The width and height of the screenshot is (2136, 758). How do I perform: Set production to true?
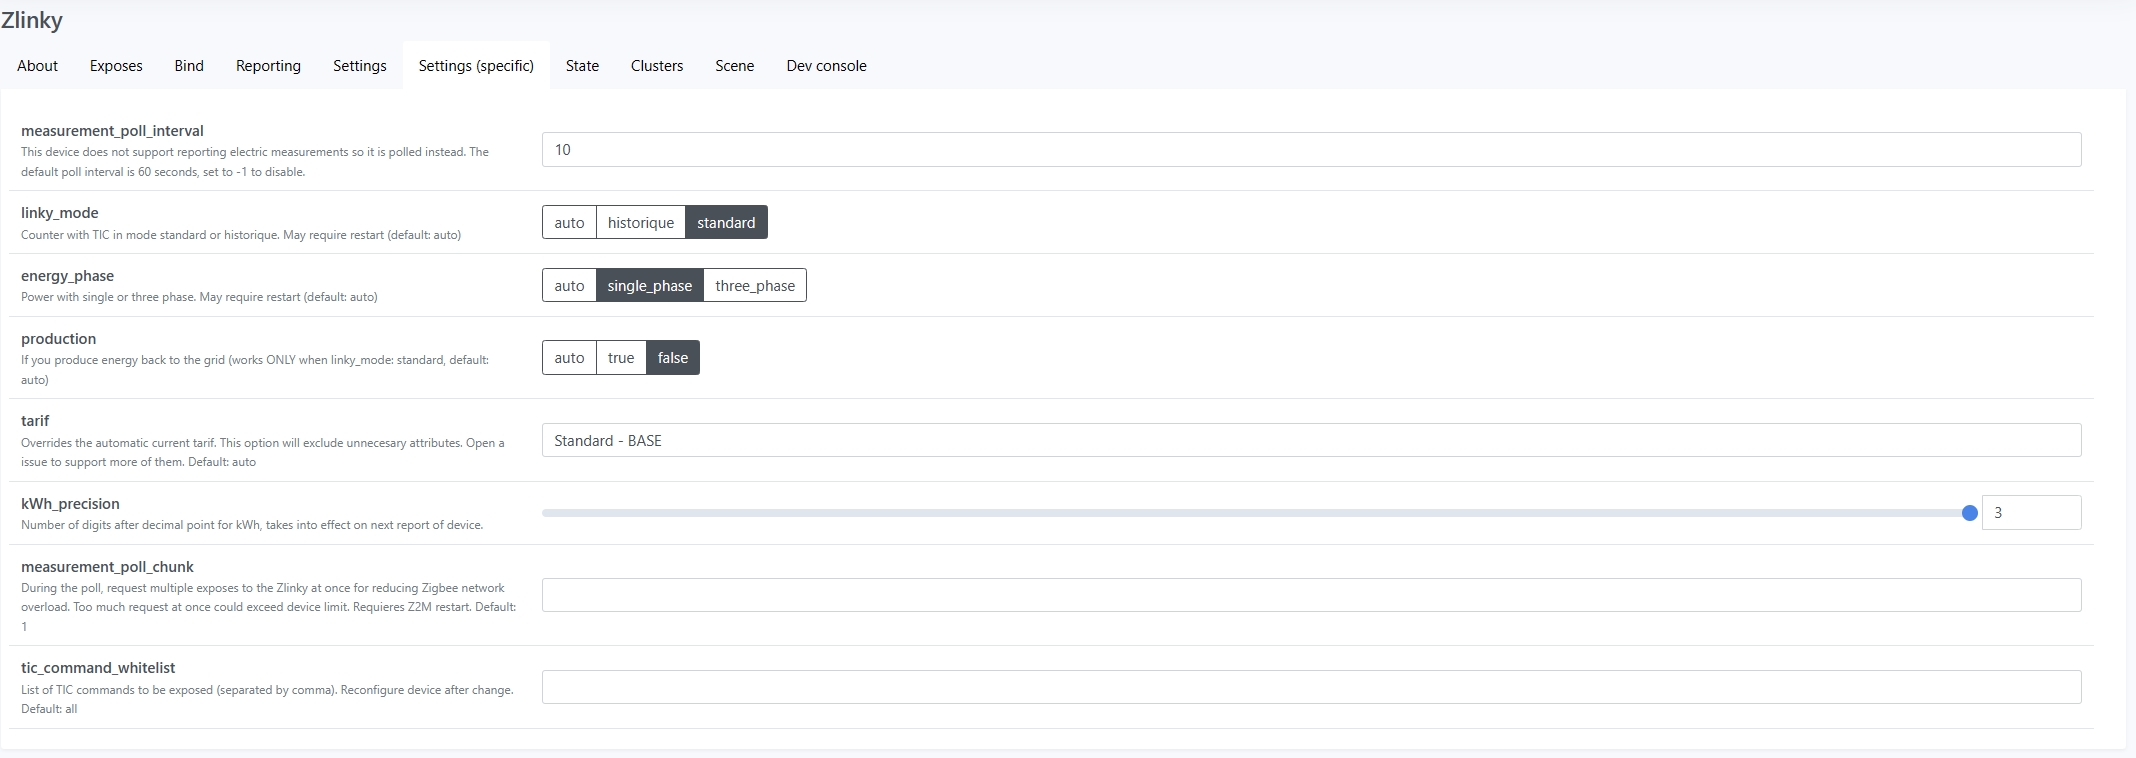tap(621, 358)
